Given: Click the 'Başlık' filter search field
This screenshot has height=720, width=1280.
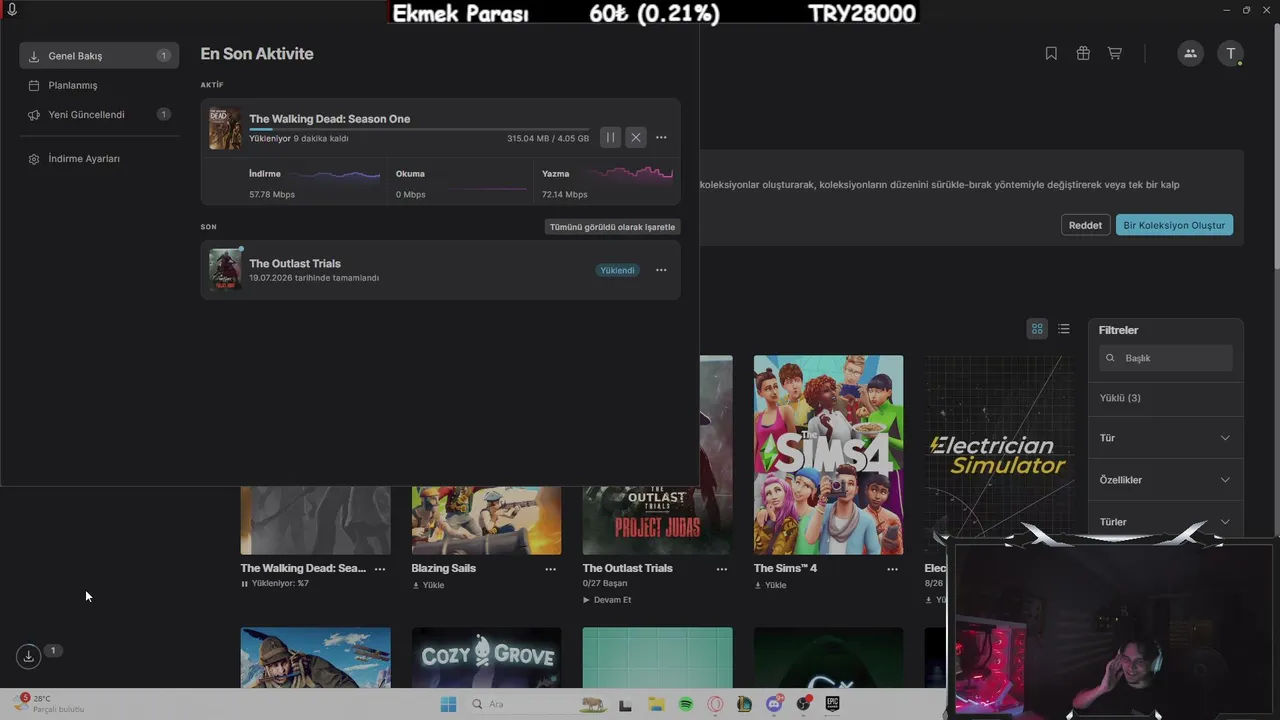Looking at the screenshot, I should (x=1165, y=358).
